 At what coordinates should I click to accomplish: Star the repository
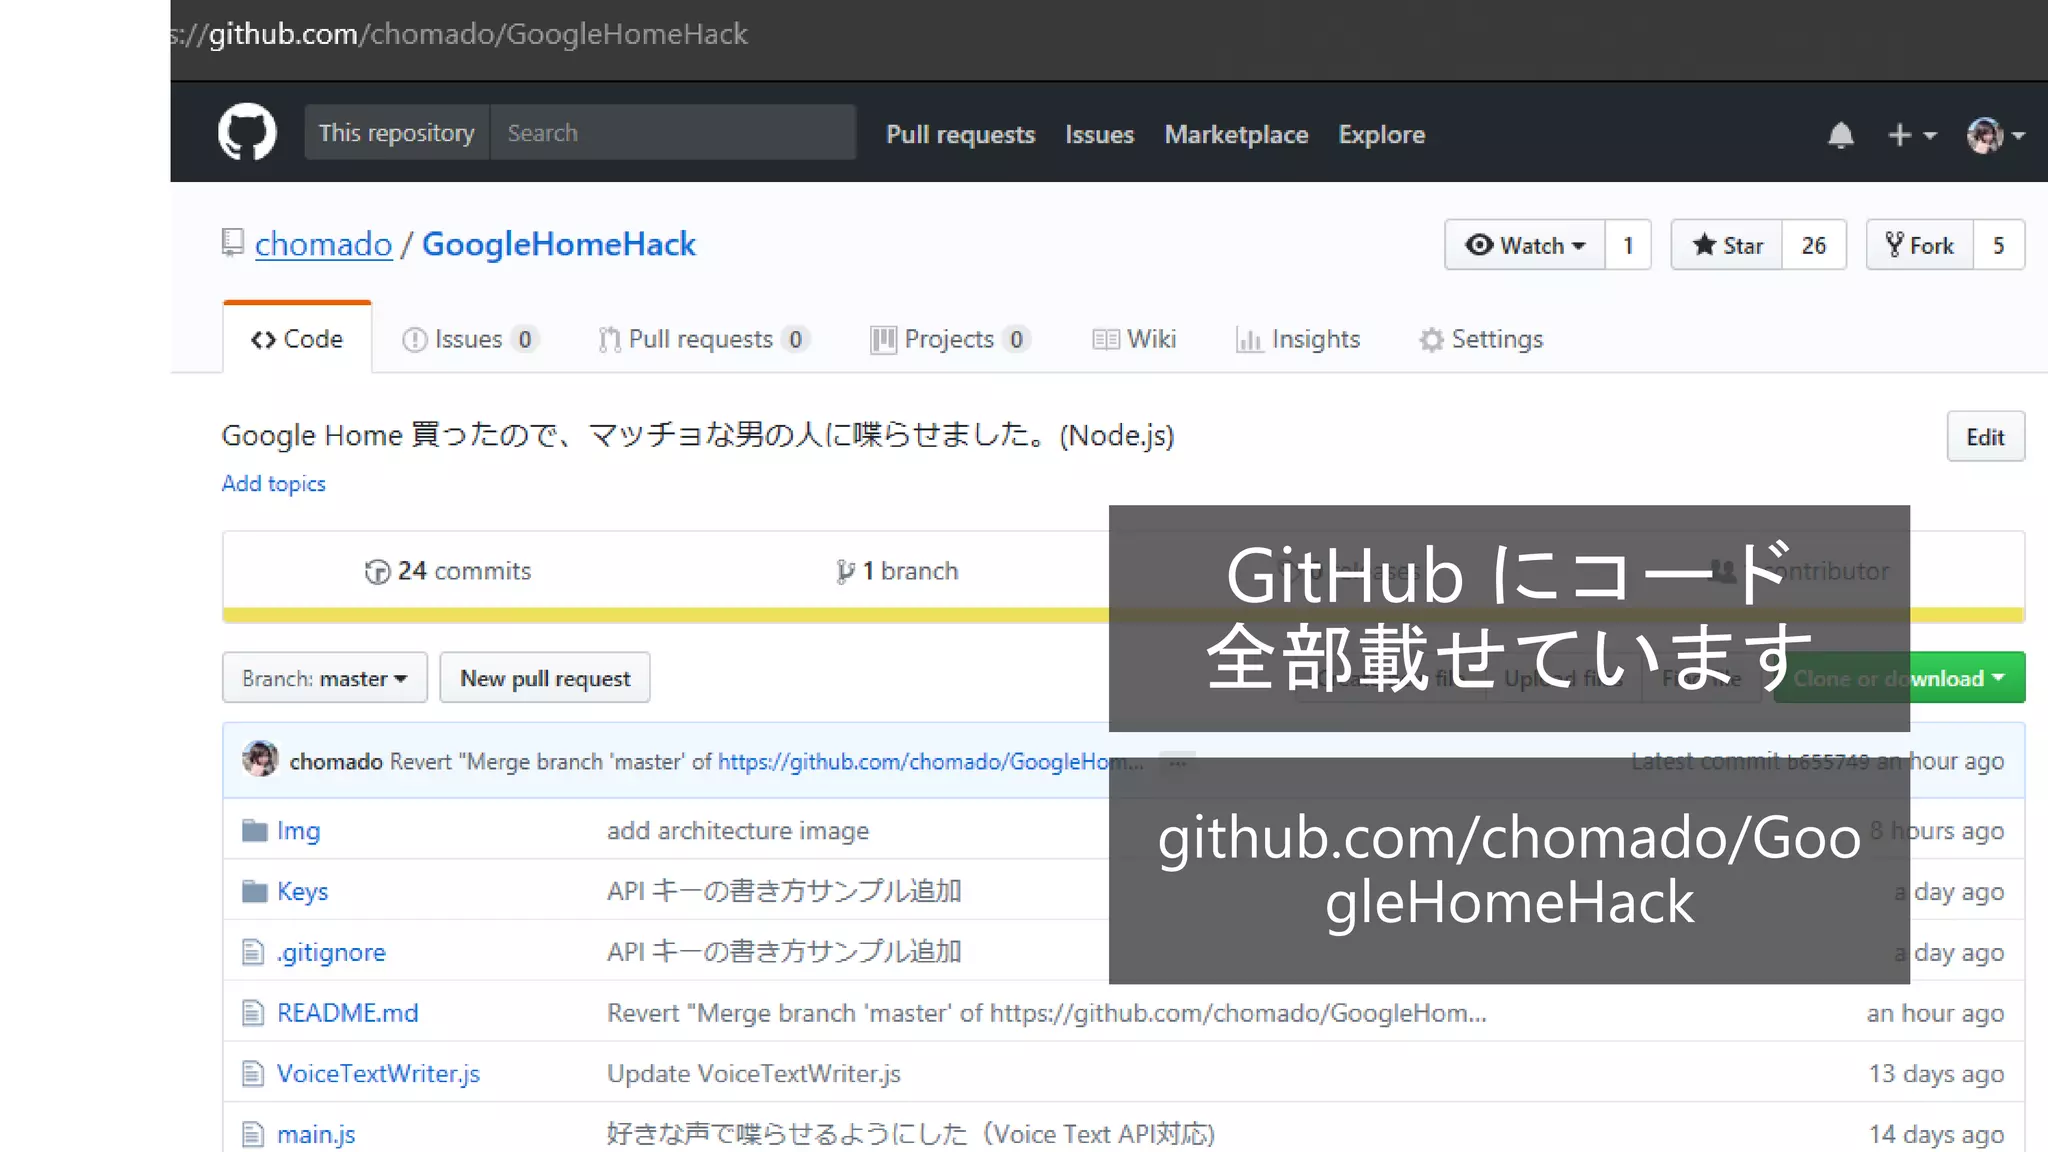click(1727, 245)
